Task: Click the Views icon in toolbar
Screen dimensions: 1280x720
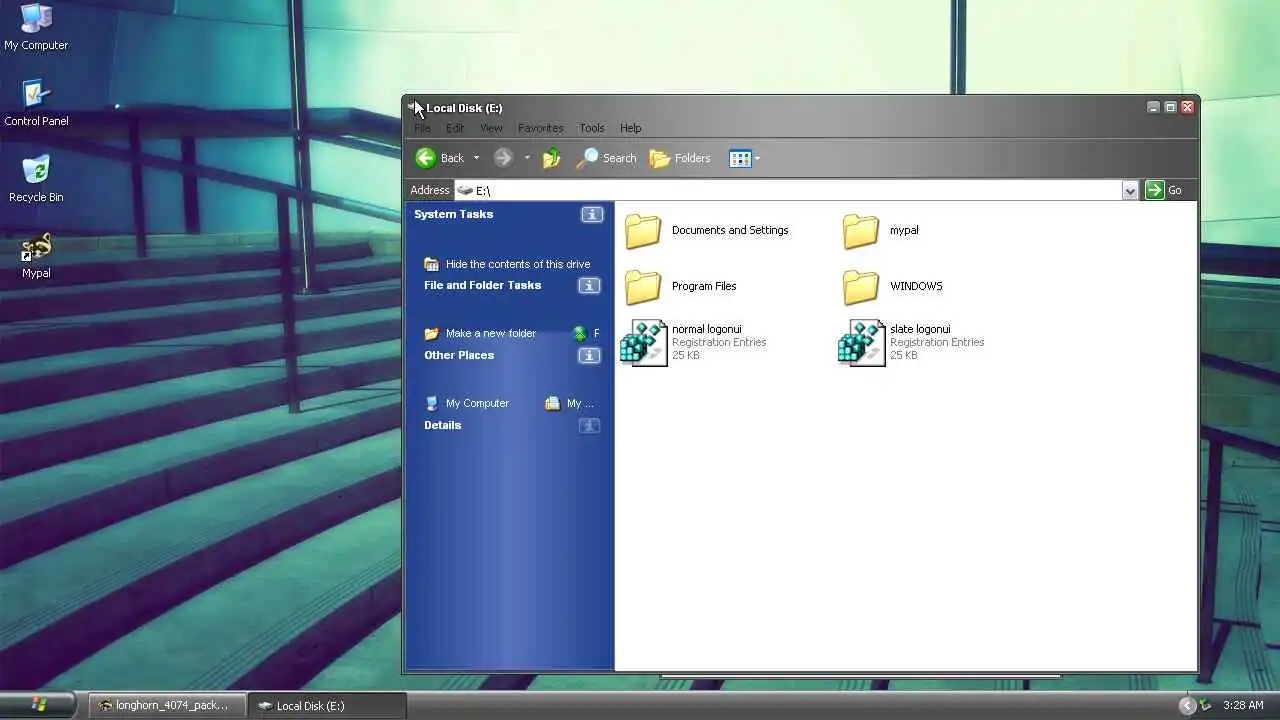Action: [740, 158]
